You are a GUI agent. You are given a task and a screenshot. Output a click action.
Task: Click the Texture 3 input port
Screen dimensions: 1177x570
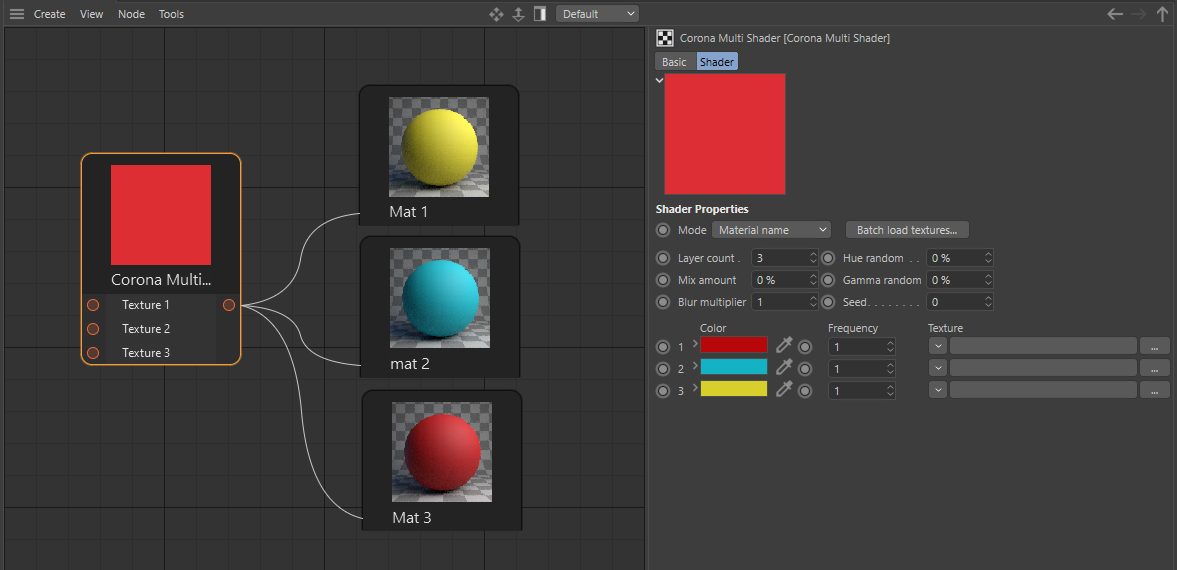(x=93, y=353)
